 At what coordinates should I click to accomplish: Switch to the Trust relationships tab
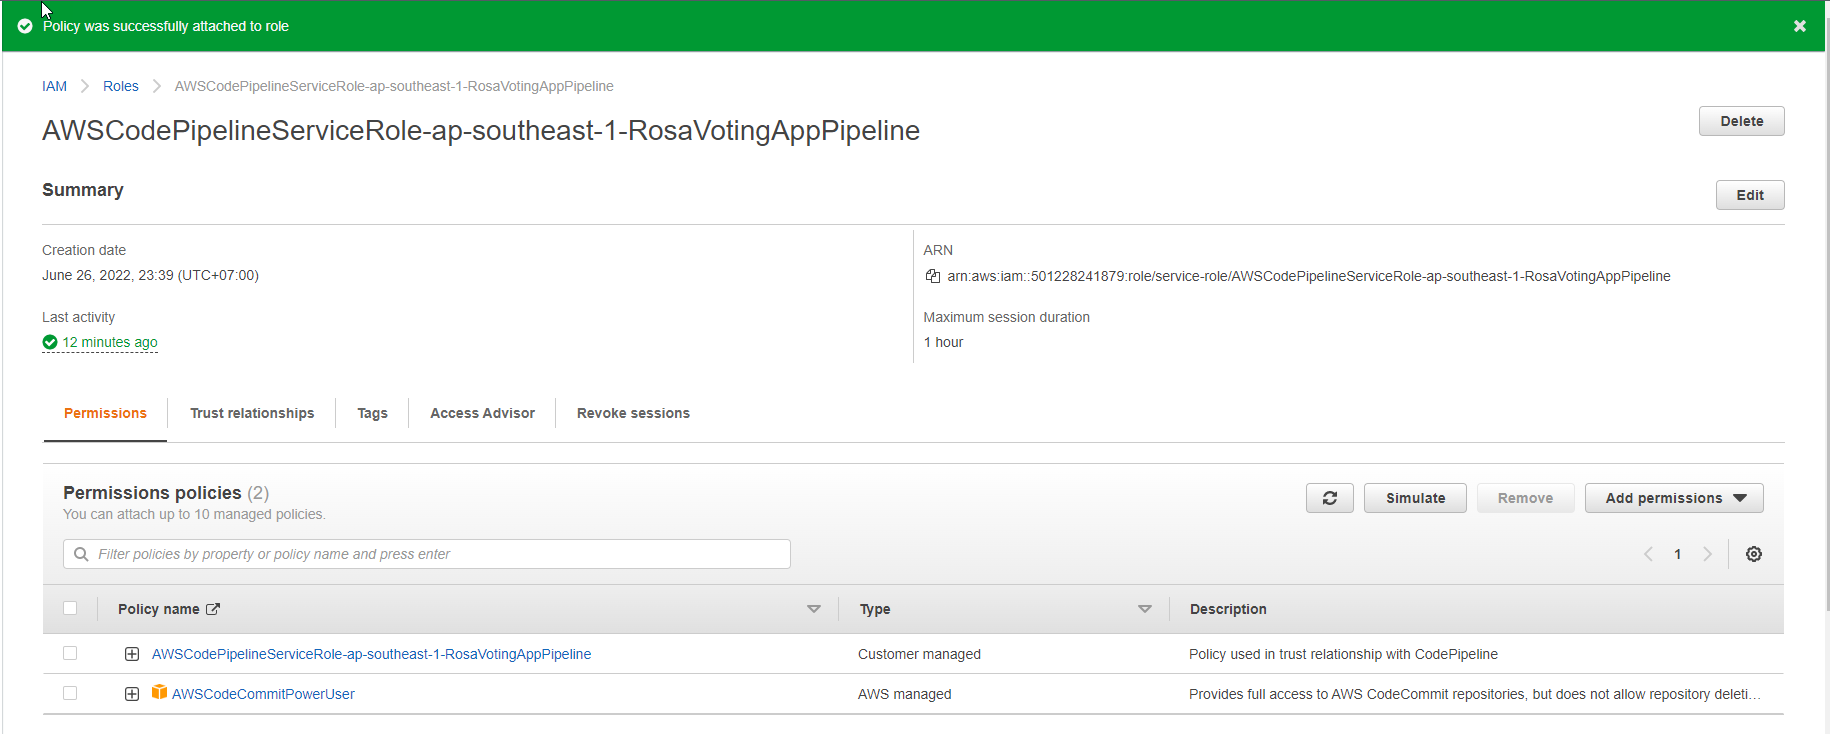click(x=252, y=413)
